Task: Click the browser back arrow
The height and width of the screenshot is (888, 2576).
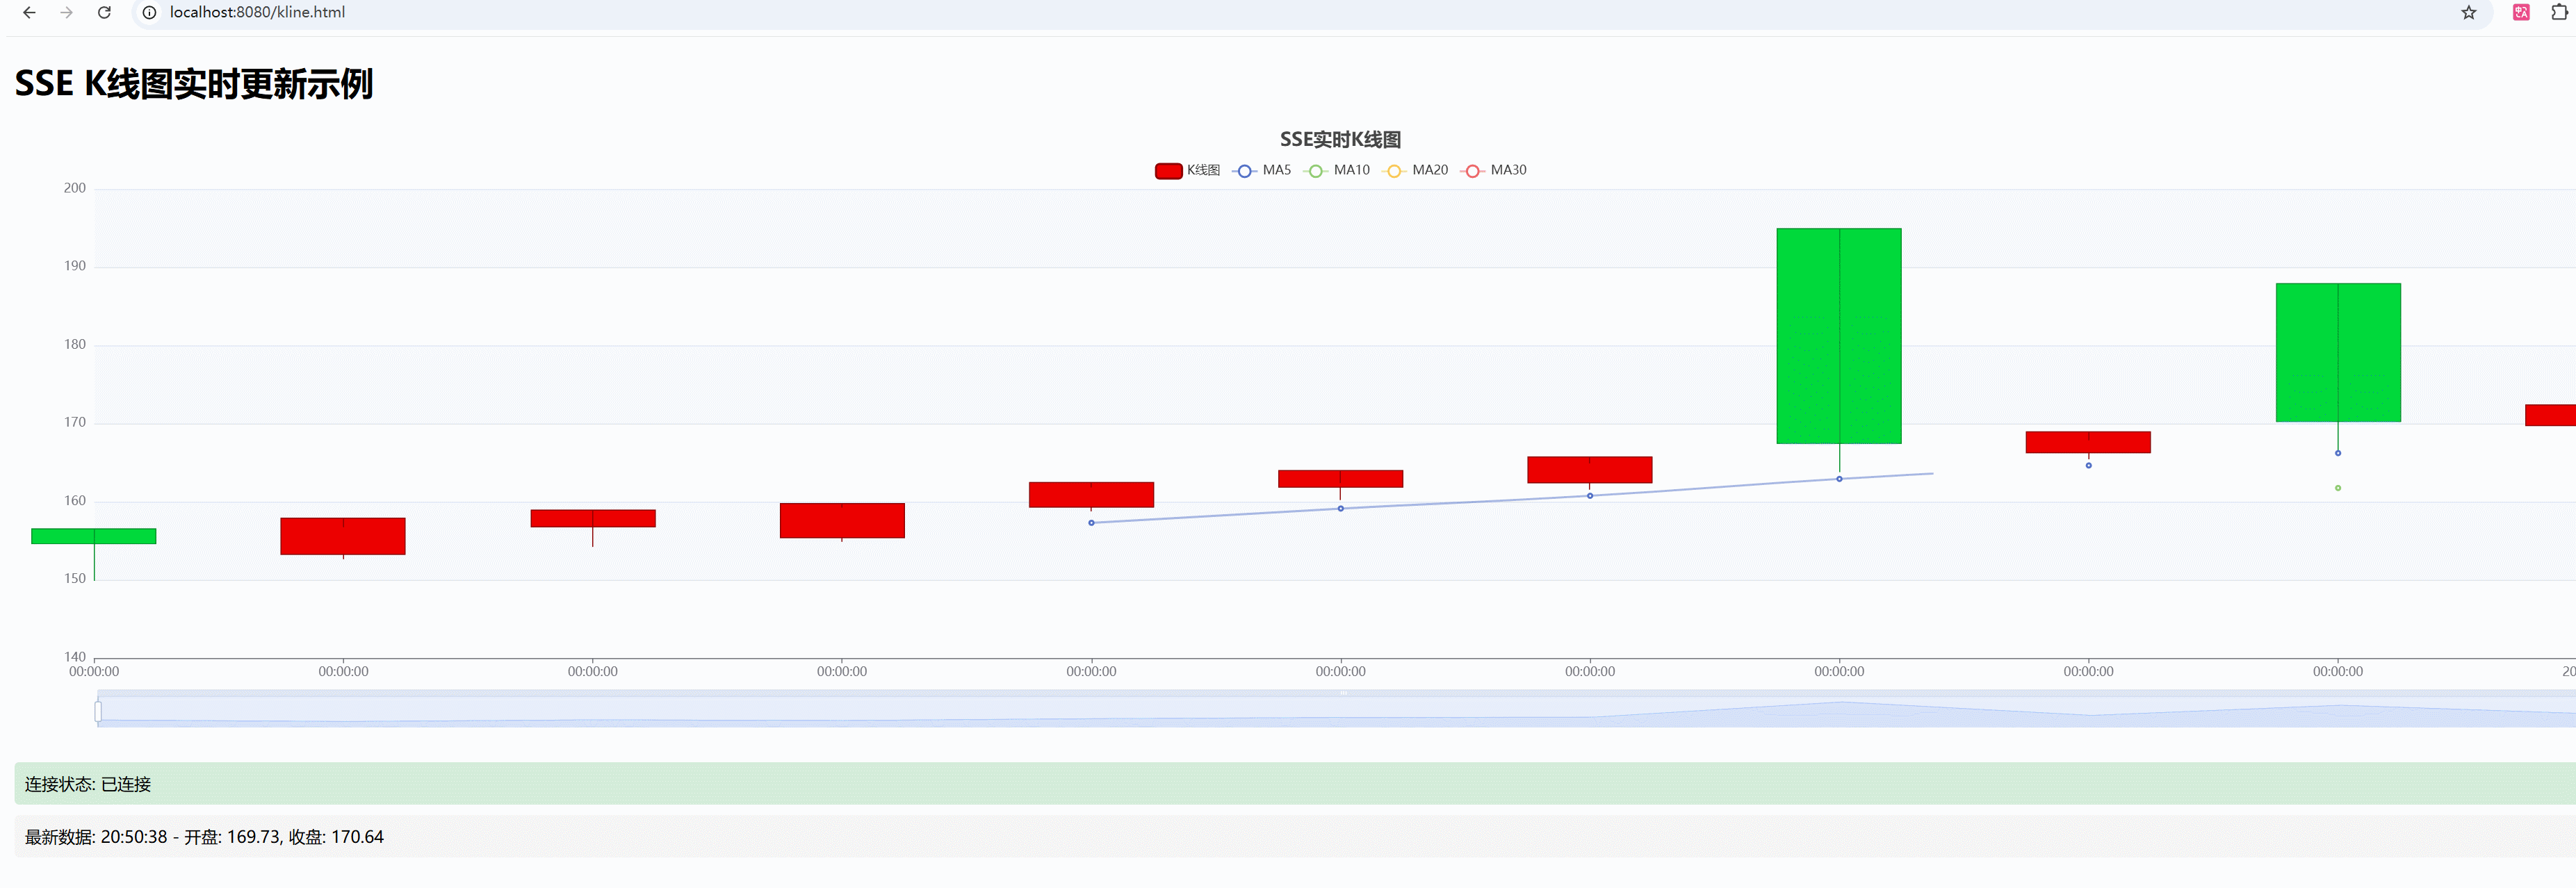Action: pyautogui.click(x=29, y=13)
